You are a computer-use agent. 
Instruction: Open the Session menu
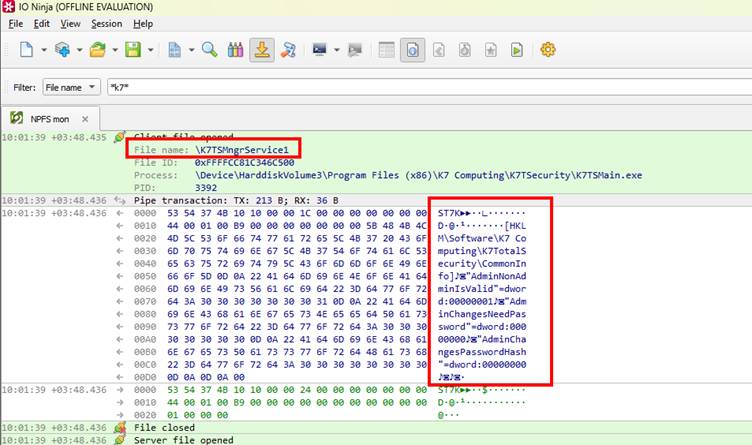(x=106, y=23)
